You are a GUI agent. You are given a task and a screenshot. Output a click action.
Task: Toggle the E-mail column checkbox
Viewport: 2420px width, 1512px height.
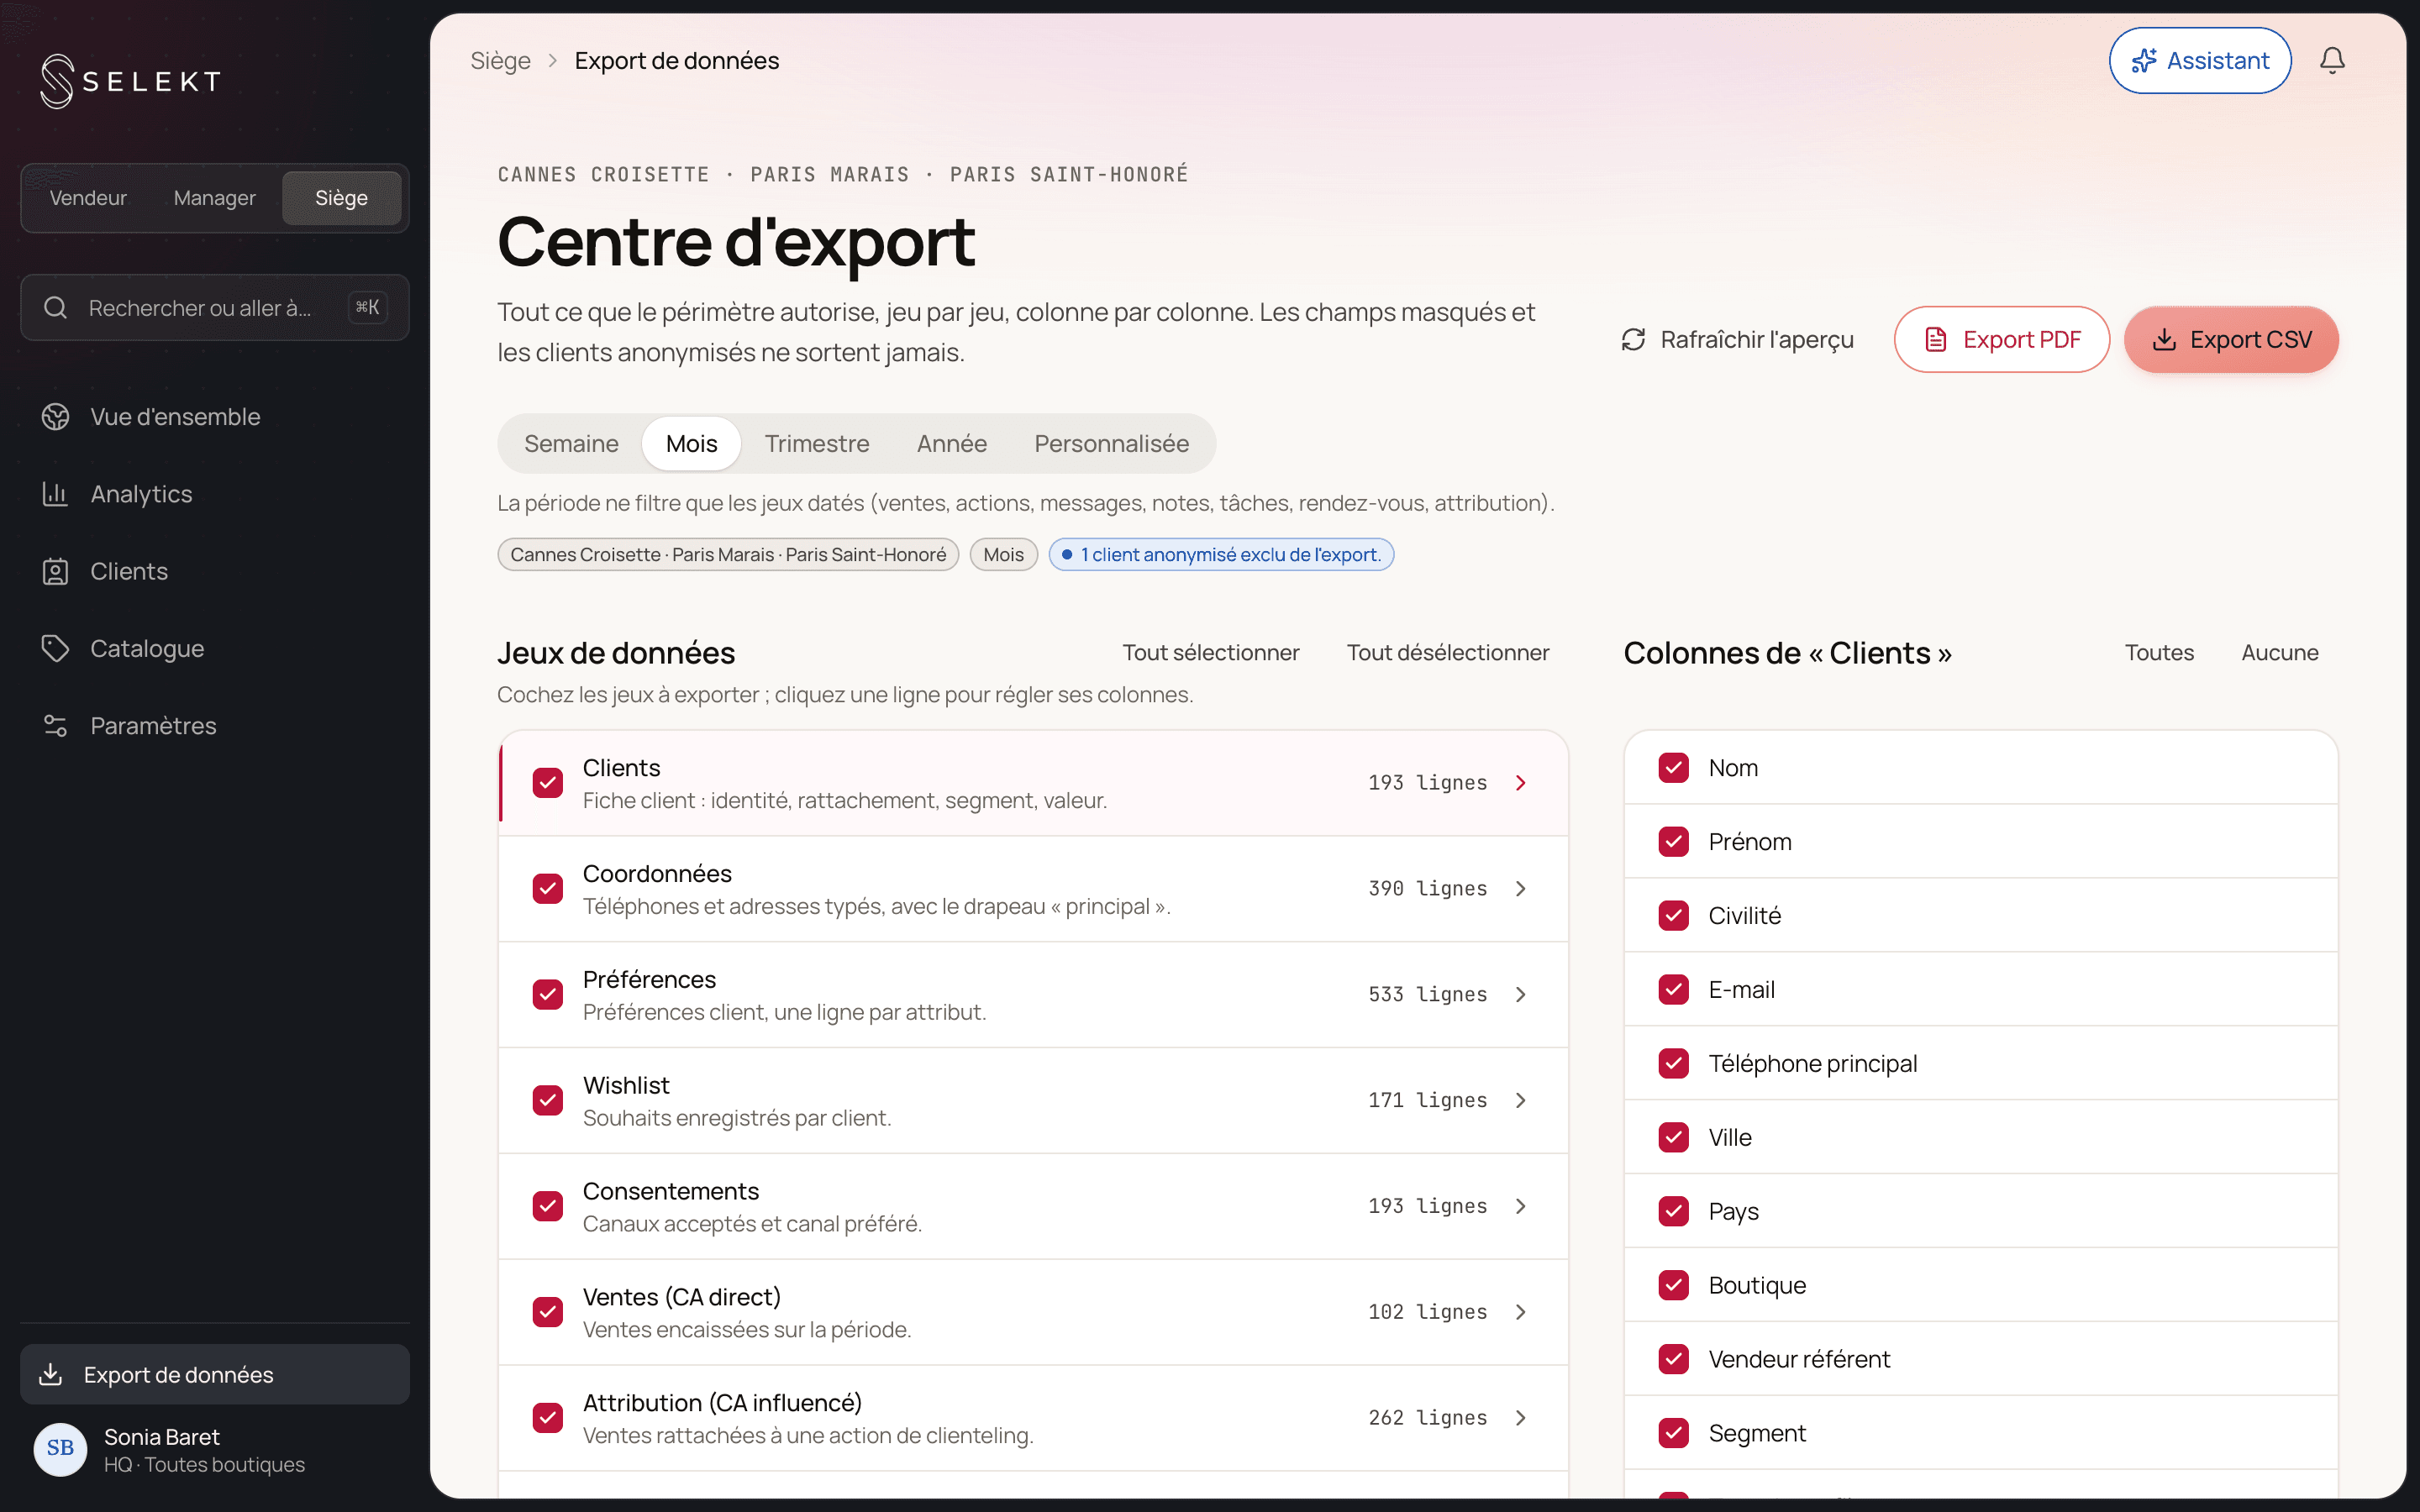1674,990
